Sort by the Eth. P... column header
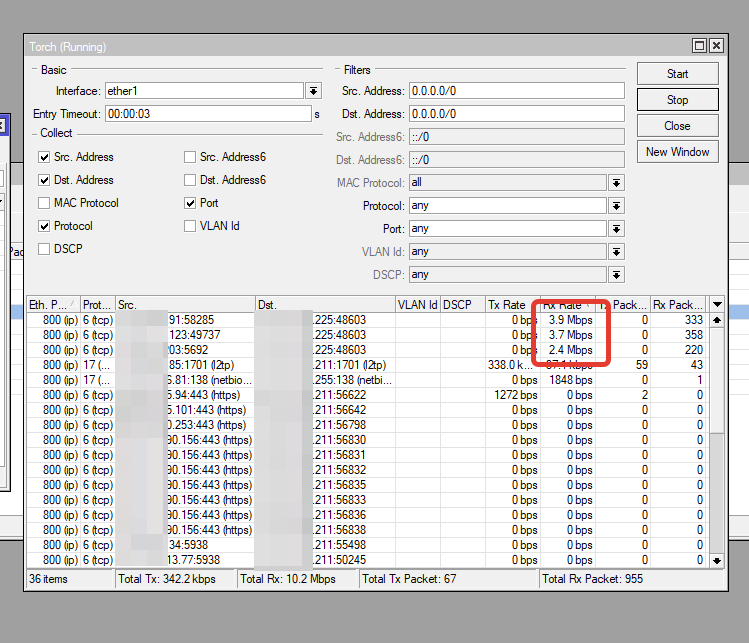The height and width of the screenshot is (643, 749). (53, 305)
